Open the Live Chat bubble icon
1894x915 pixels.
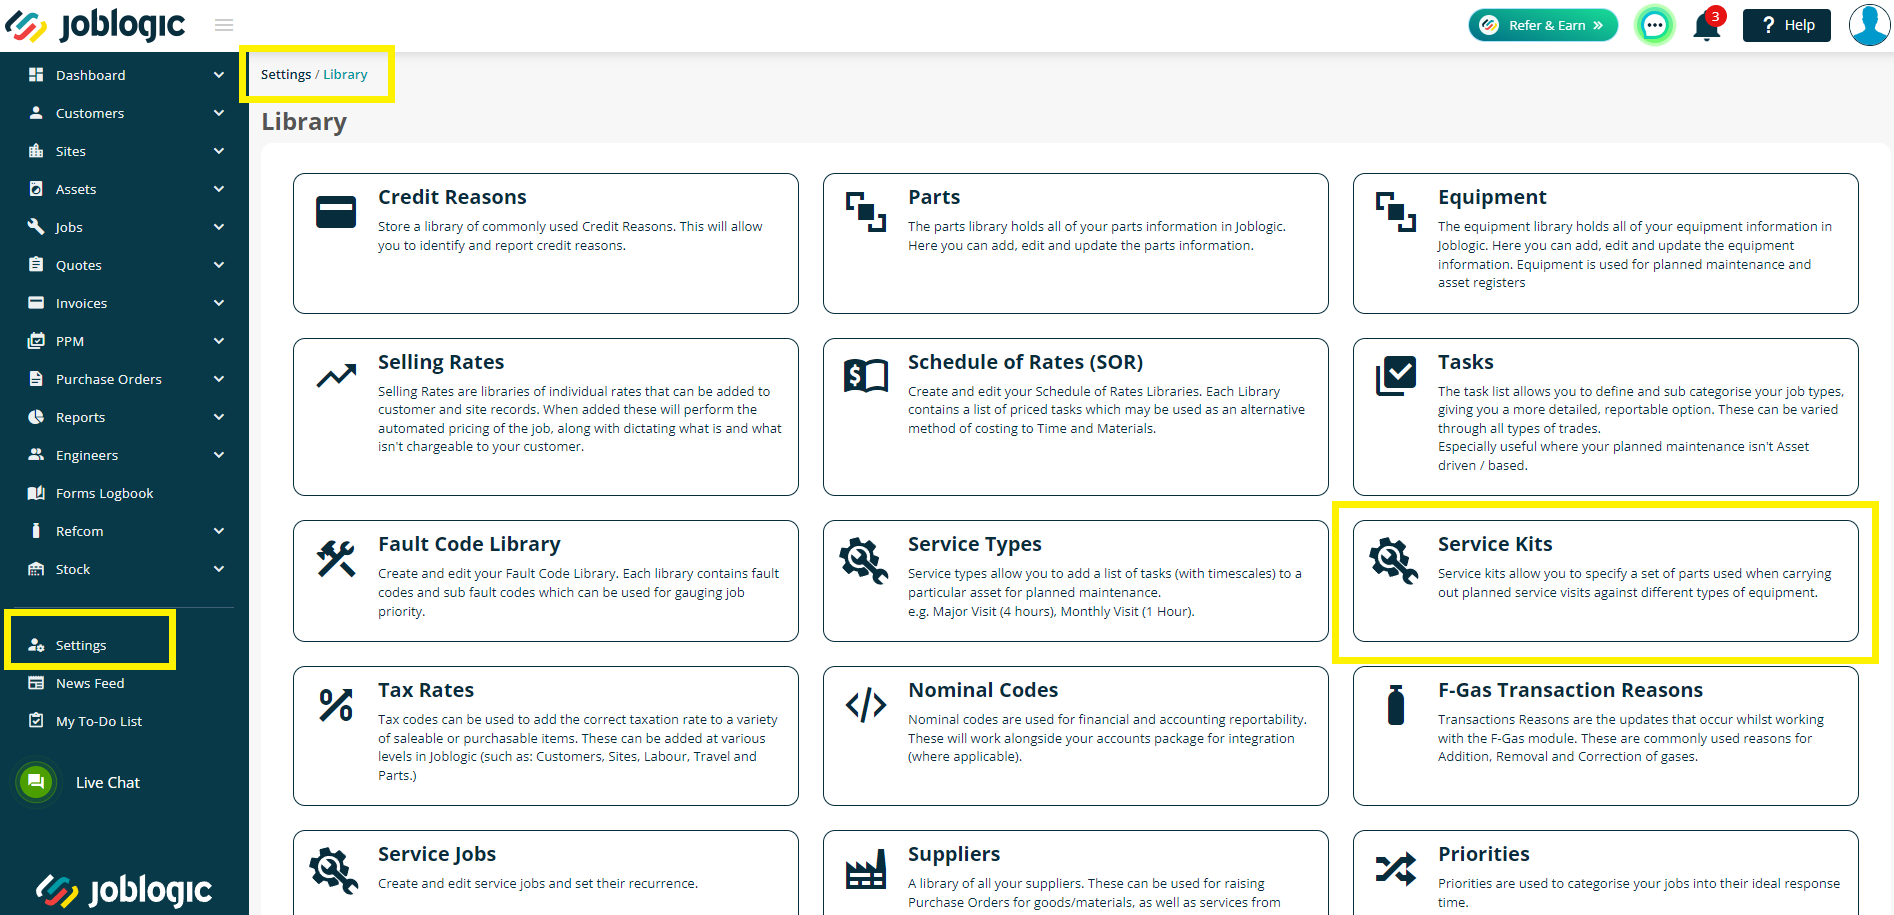click(x=36, y=782)
